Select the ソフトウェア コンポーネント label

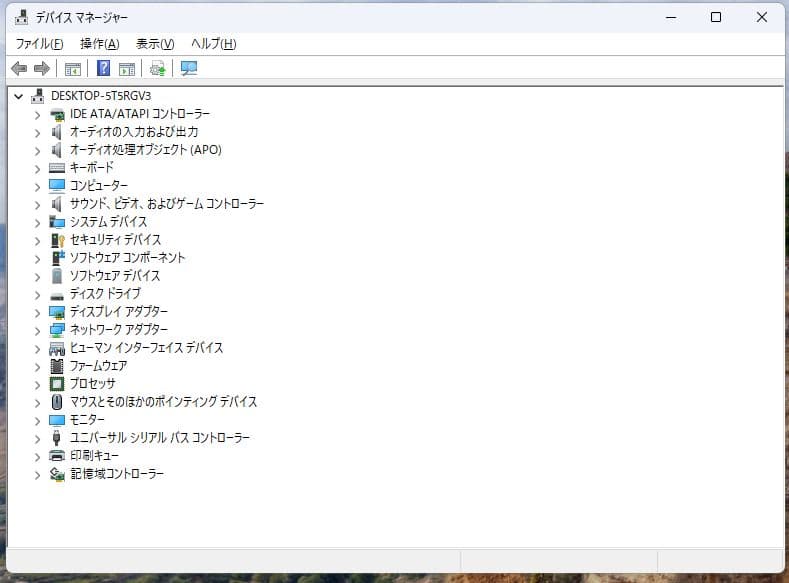[x=127, y=258]
